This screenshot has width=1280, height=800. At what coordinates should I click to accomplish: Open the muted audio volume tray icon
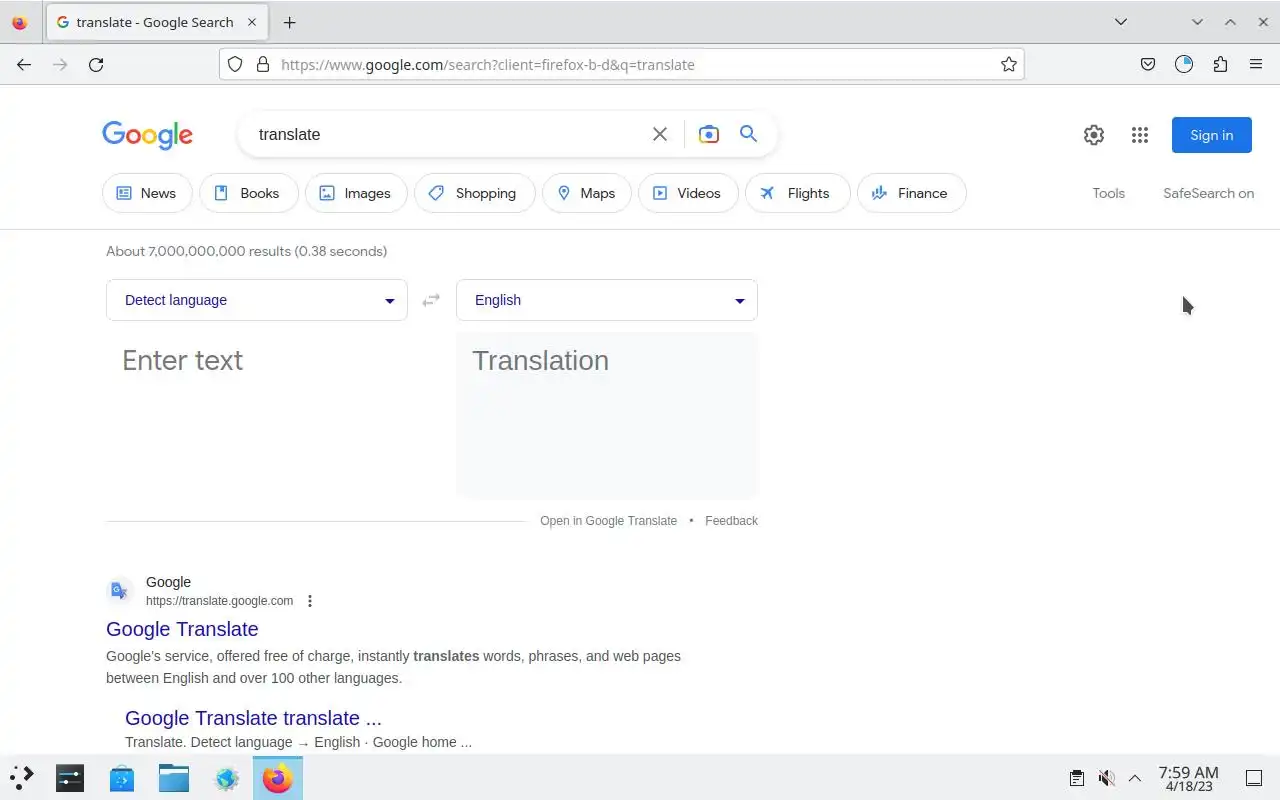click(x=1106, y=778)
